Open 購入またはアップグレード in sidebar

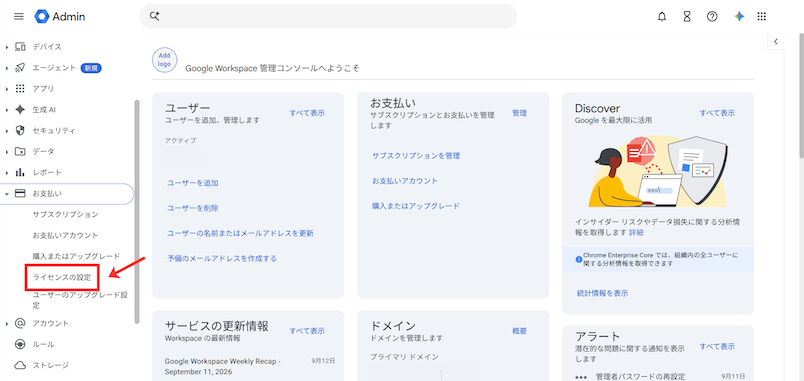tap(76, 256)
